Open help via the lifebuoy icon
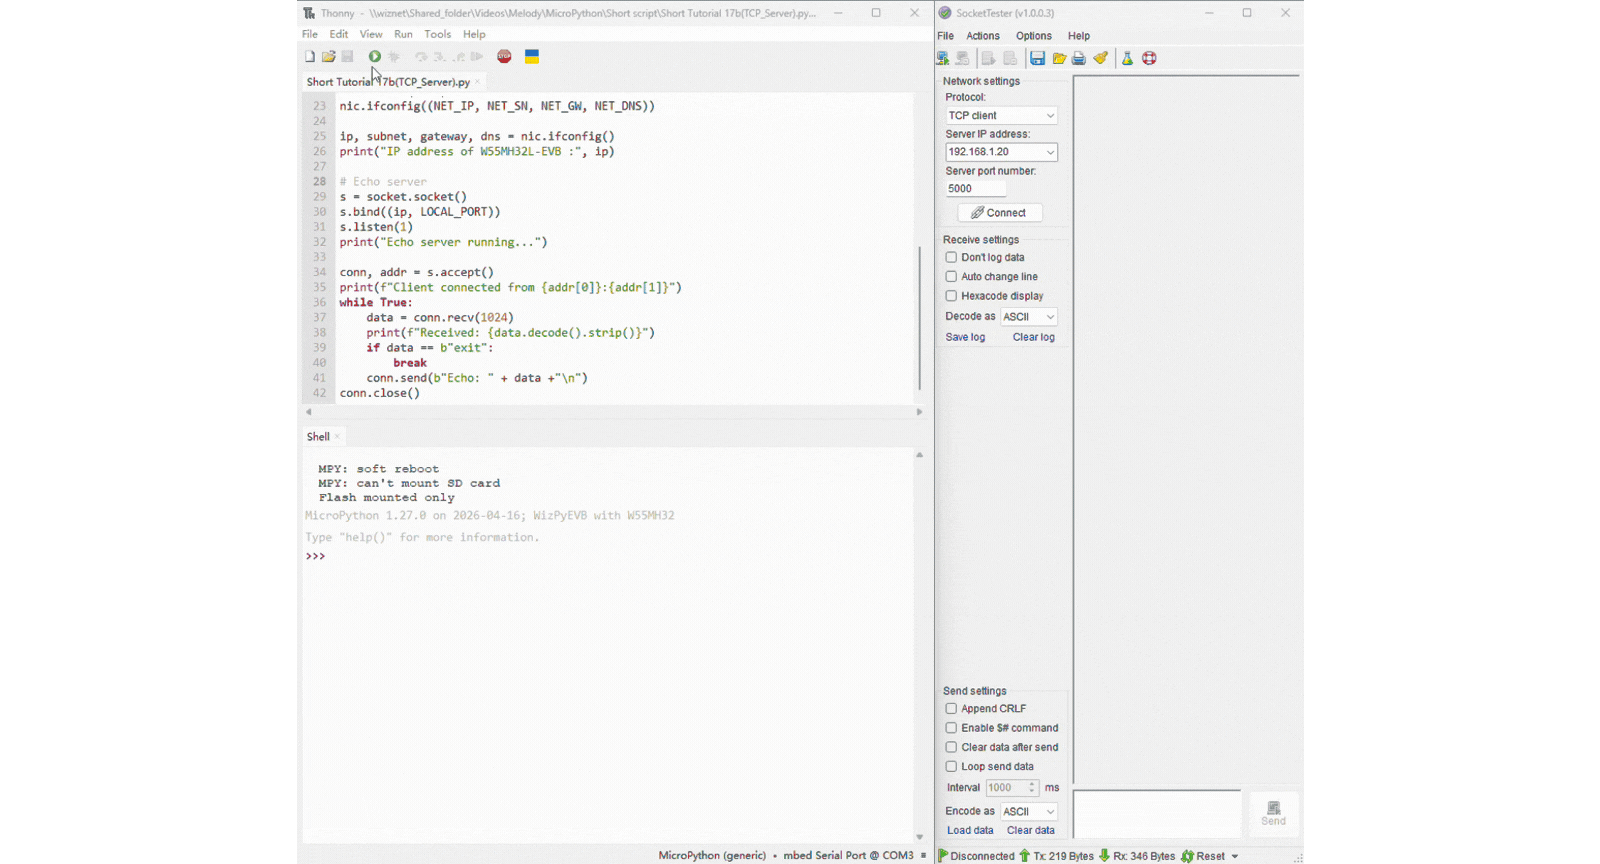 1149,58
